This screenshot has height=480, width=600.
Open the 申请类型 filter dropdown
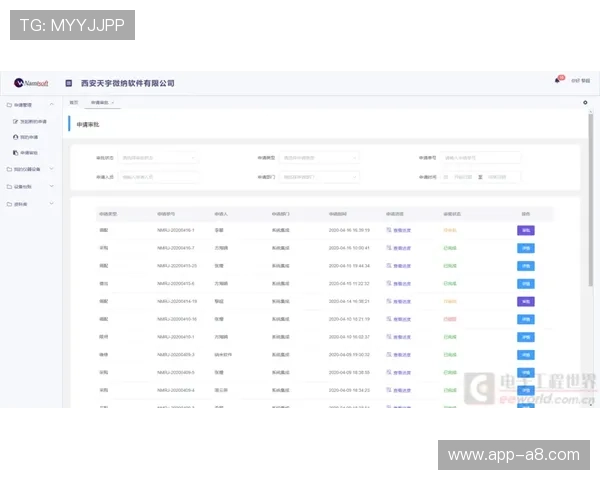click(320, 158)
